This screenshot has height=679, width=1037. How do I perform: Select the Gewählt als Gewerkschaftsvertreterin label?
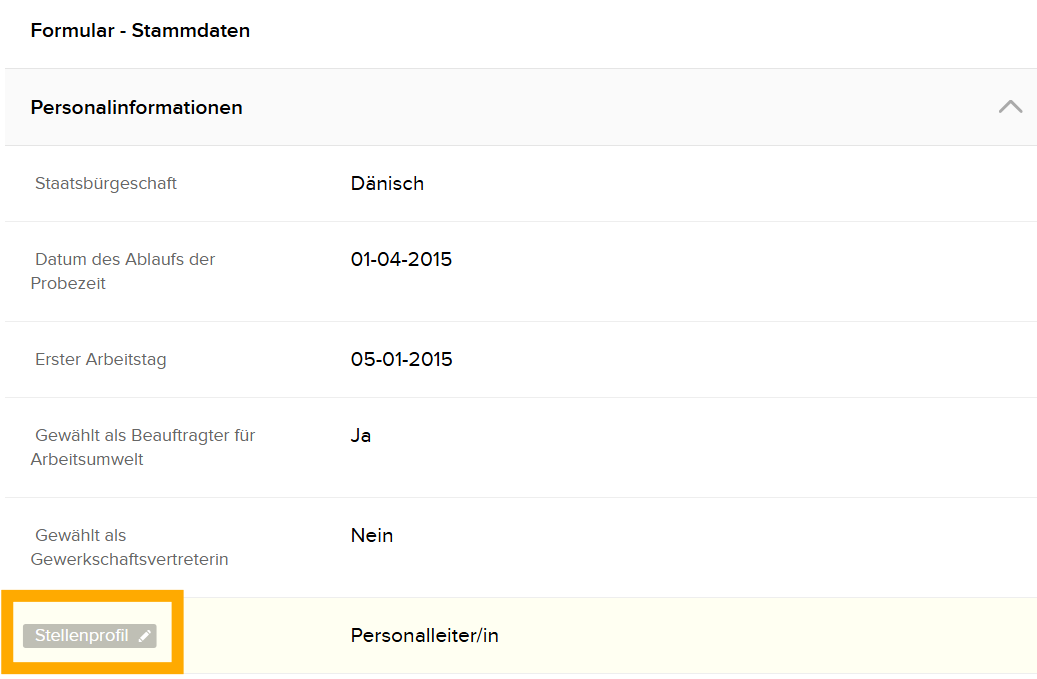[129, 547]
